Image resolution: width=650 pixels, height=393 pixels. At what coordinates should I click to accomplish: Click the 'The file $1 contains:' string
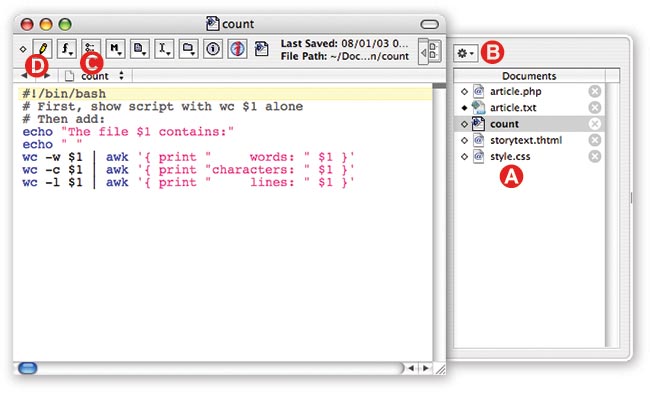(147, 132)
